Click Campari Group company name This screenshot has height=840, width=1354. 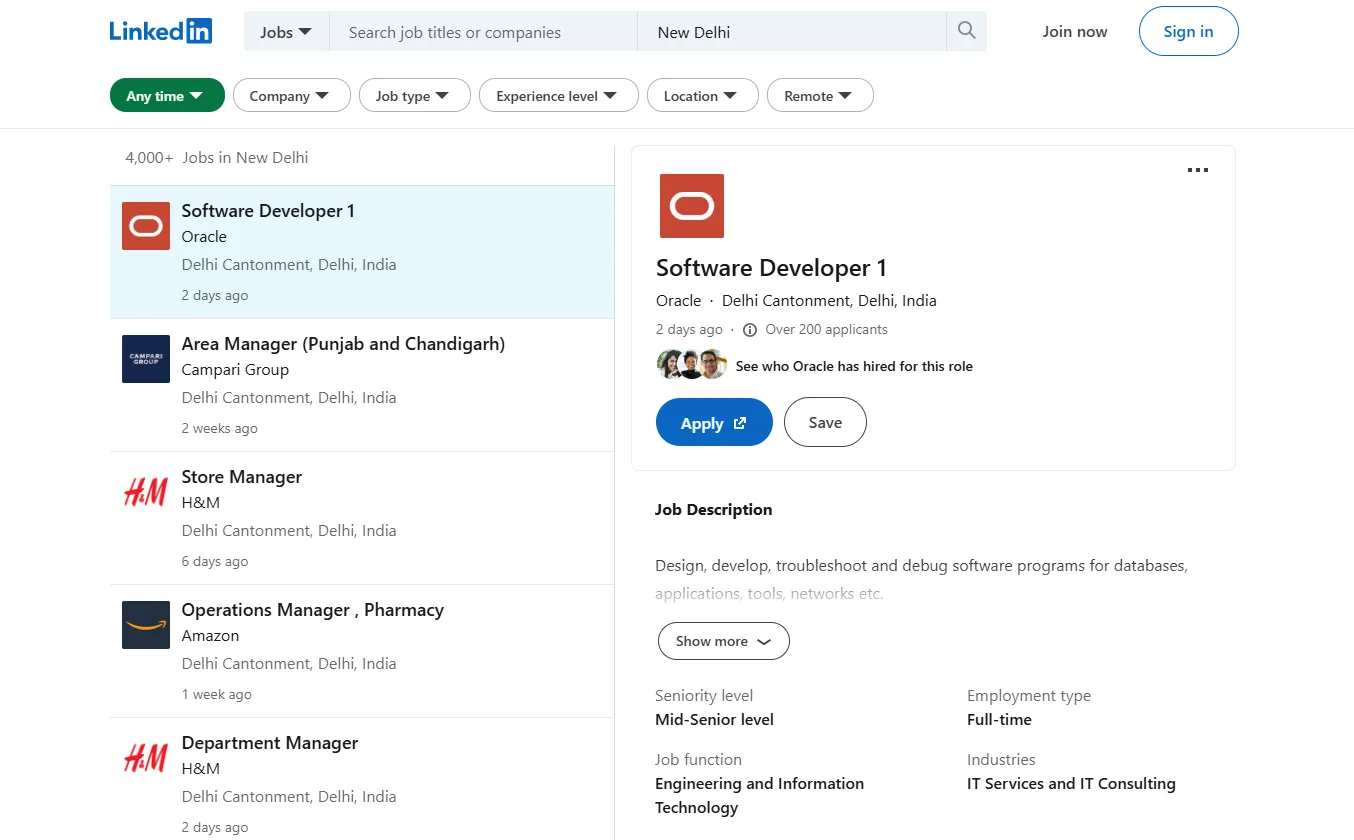[235, 369]
